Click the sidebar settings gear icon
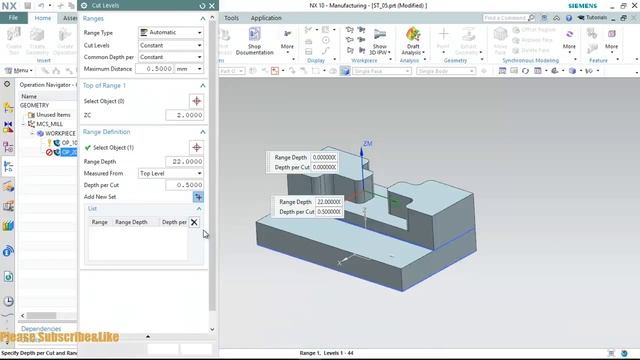The height and width of the screenshot is (360, 640). point(7,84)
